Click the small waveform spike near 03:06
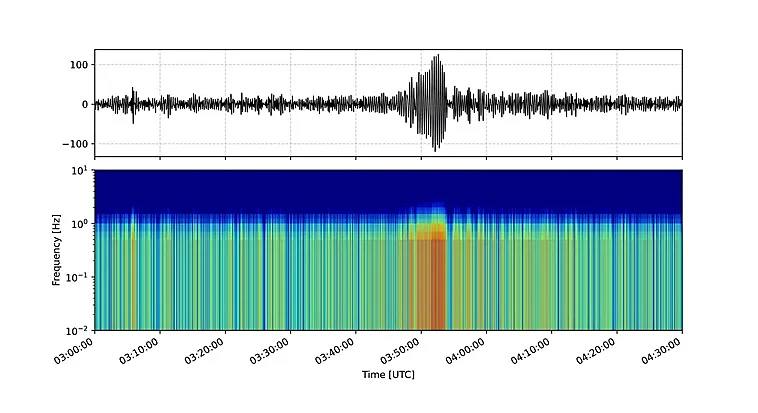Viewport: 758px width, 413px height. [x=133, y=105]
